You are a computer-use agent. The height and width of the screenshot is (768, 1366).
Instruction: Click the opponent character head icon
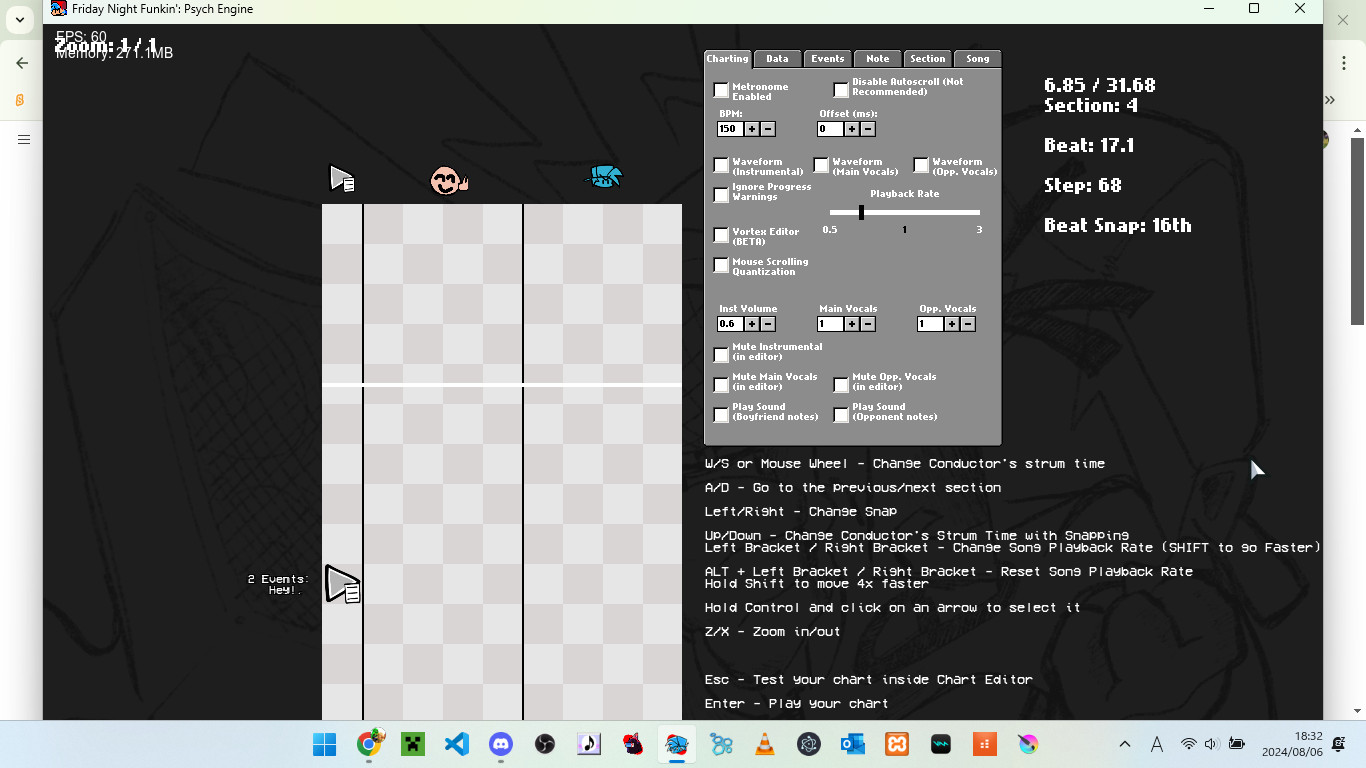pos(449,180)
